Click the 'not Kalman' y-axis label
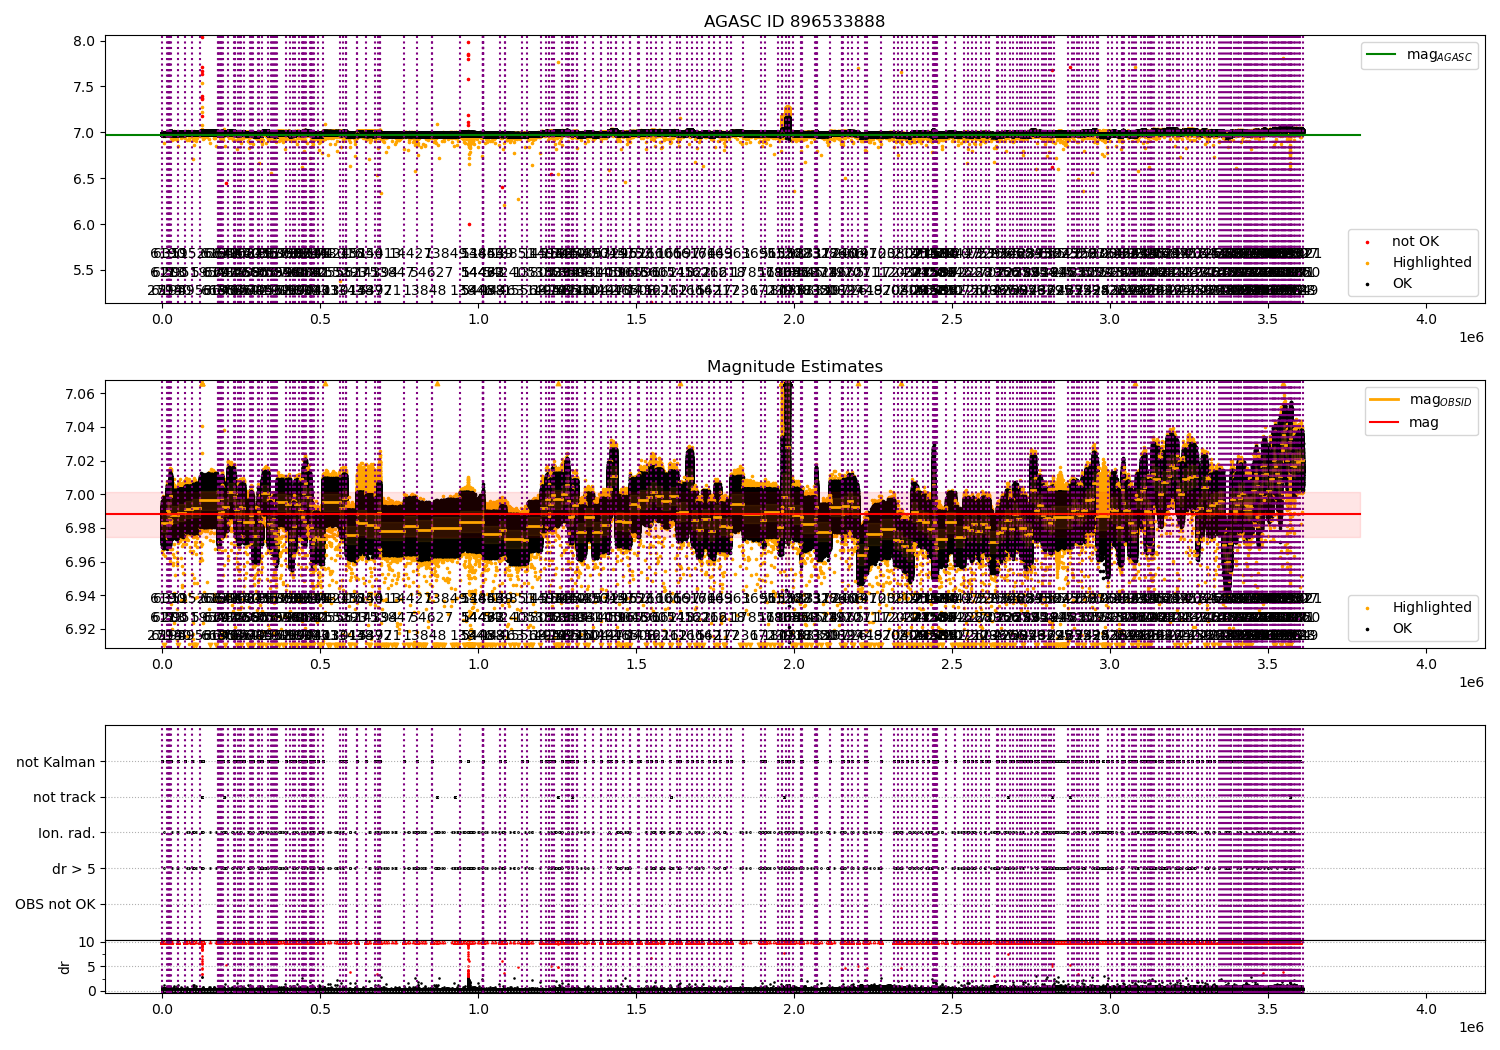The height and width of the screenshot is (1050, 1500). point(56,762)
